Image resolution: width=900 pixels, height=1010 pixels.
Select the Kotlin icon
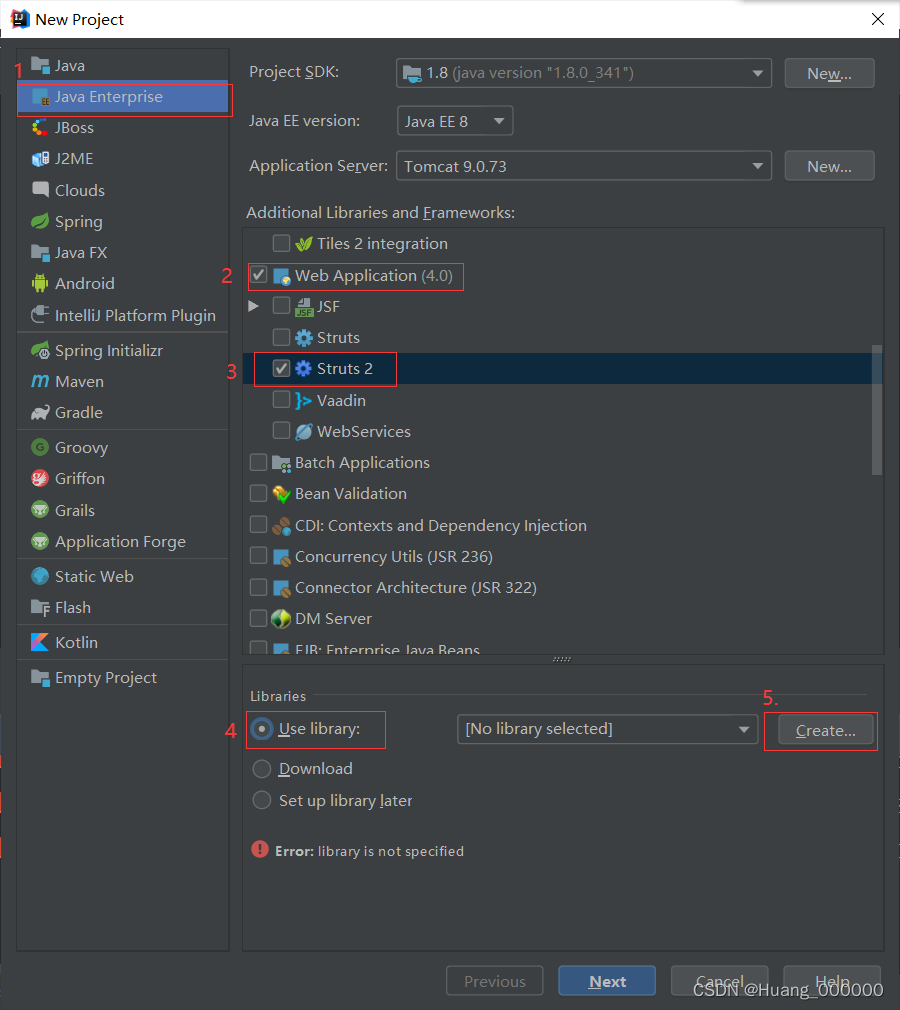(x=40, y=642)
